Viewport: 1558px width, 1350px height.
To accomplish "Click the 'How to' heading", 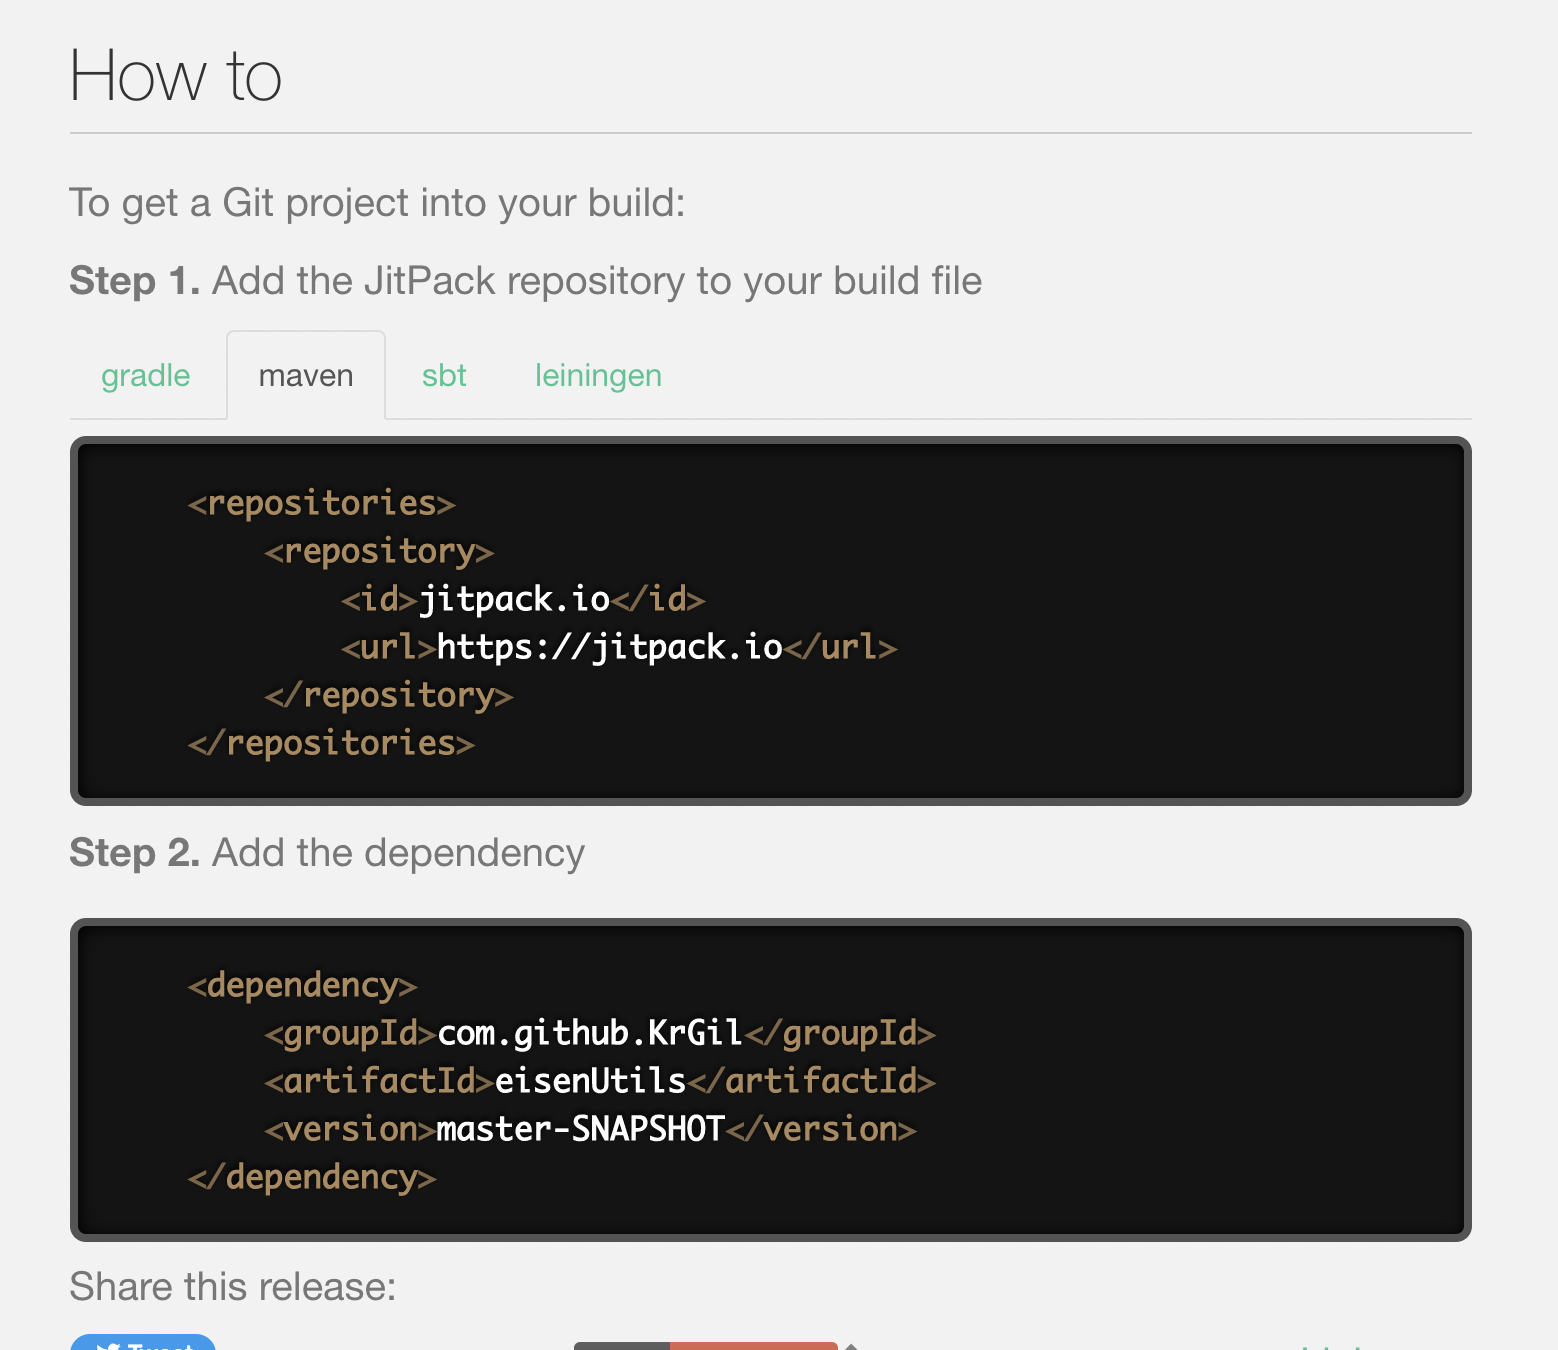I will pos(176,76).
